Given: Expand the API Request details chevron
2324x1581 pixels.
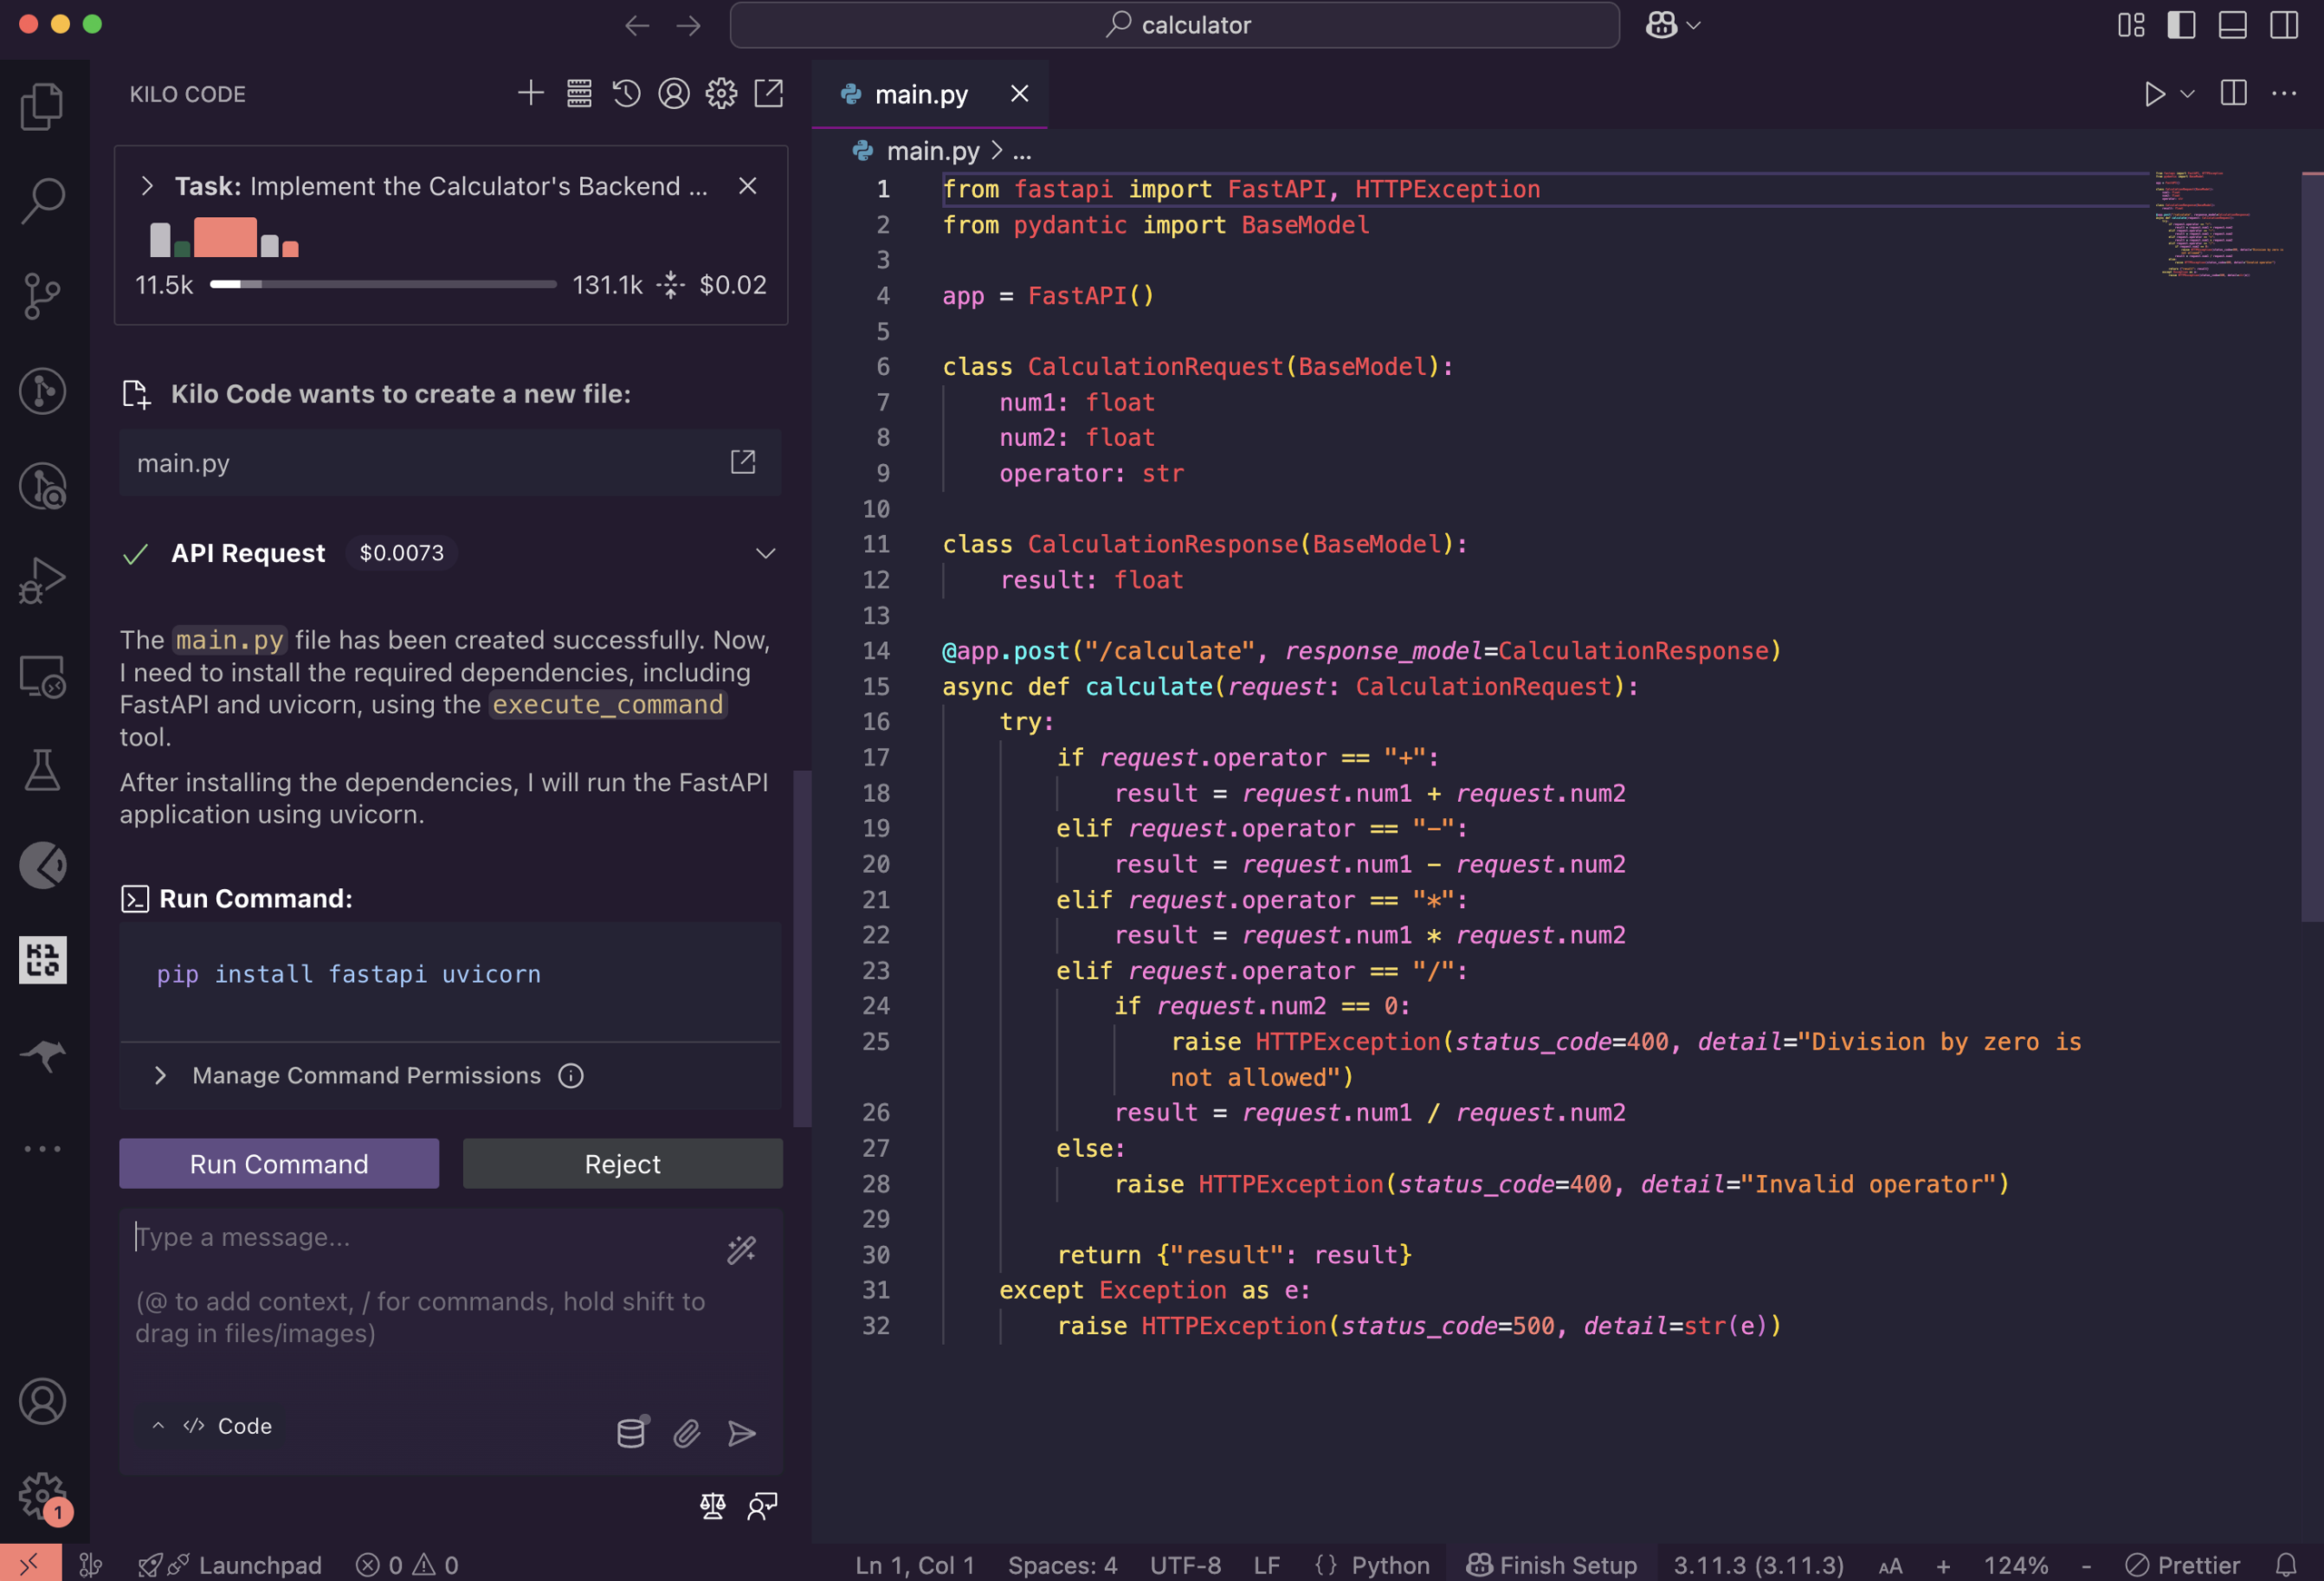Looking at the screenshot, I should click(x=765, y=553).
